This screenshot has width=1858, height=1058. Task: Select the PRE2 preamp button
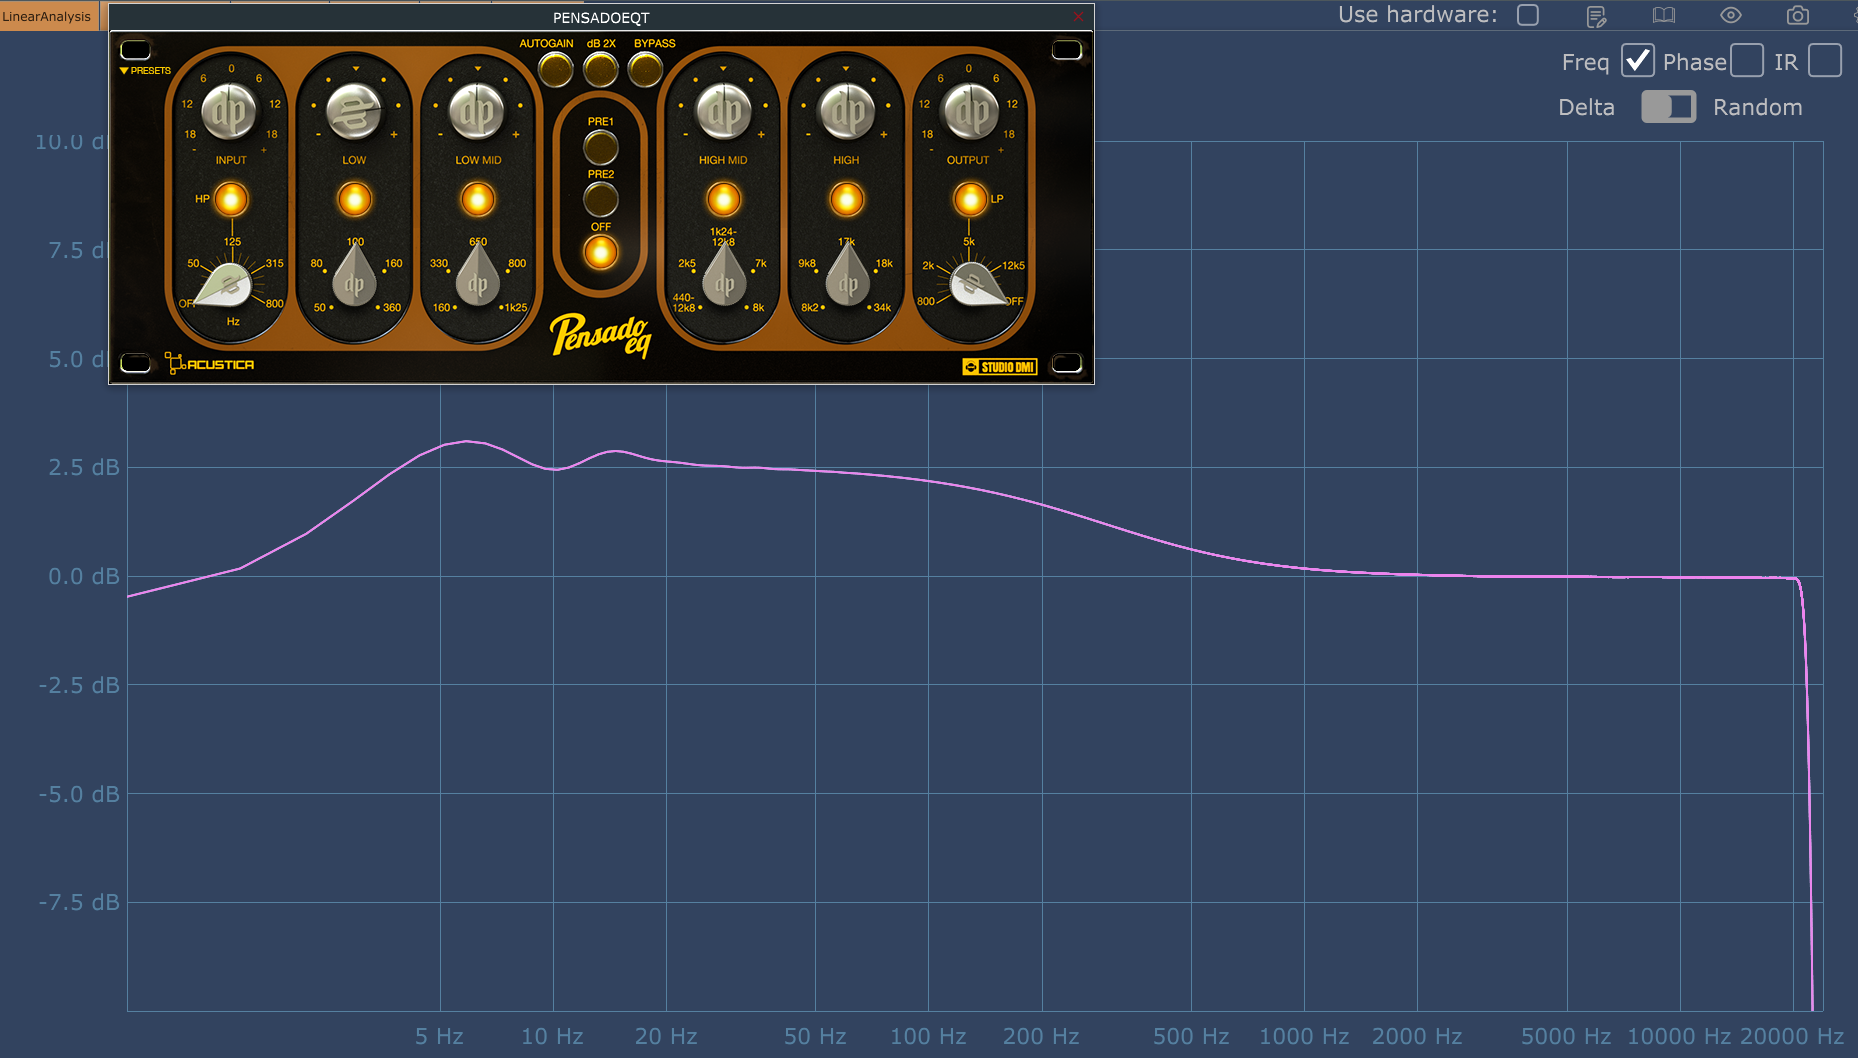pyautogui.click(x=600, y=200)
